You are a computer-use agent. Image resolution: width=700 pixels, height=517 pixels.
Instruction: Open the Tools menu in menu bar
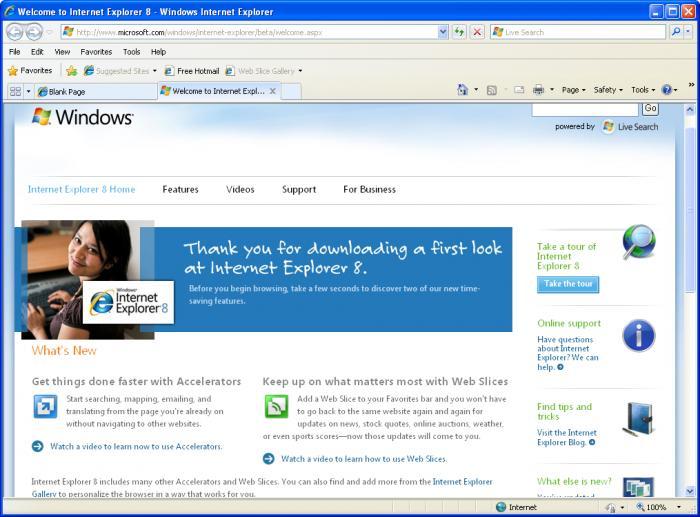[131, 52]
